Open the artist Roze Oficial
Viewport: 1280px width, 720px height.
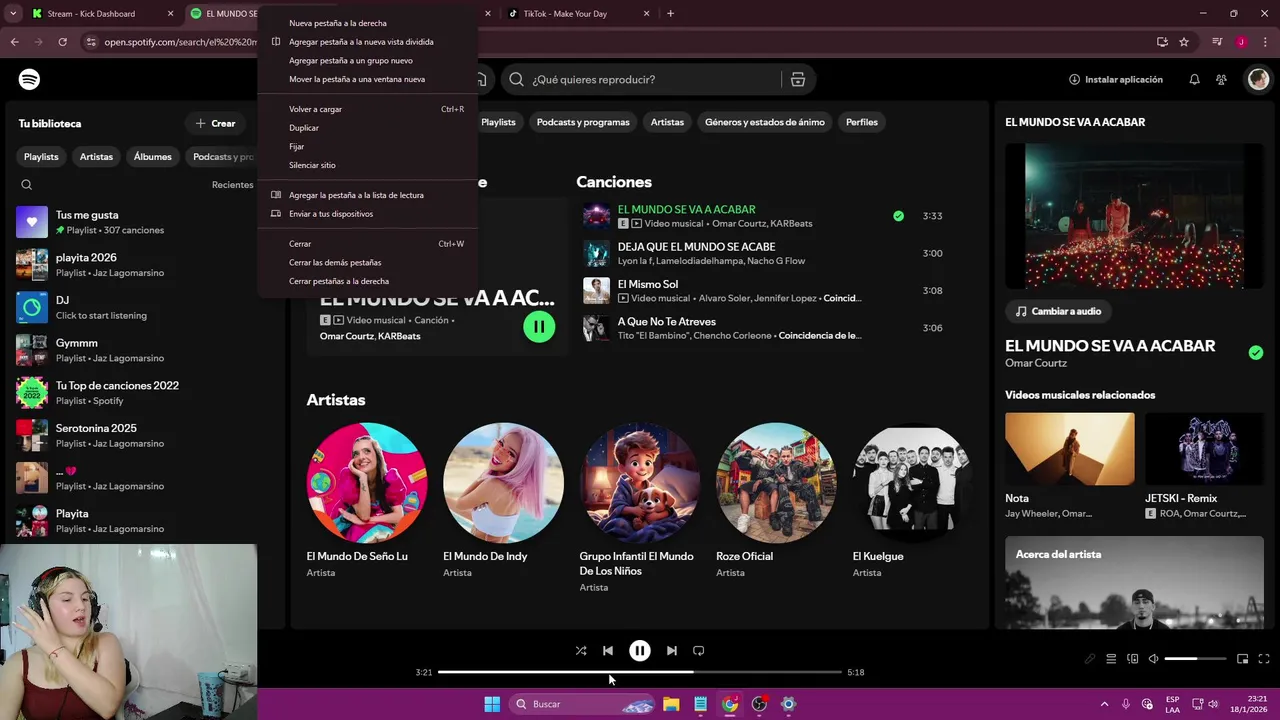[776, 499]
